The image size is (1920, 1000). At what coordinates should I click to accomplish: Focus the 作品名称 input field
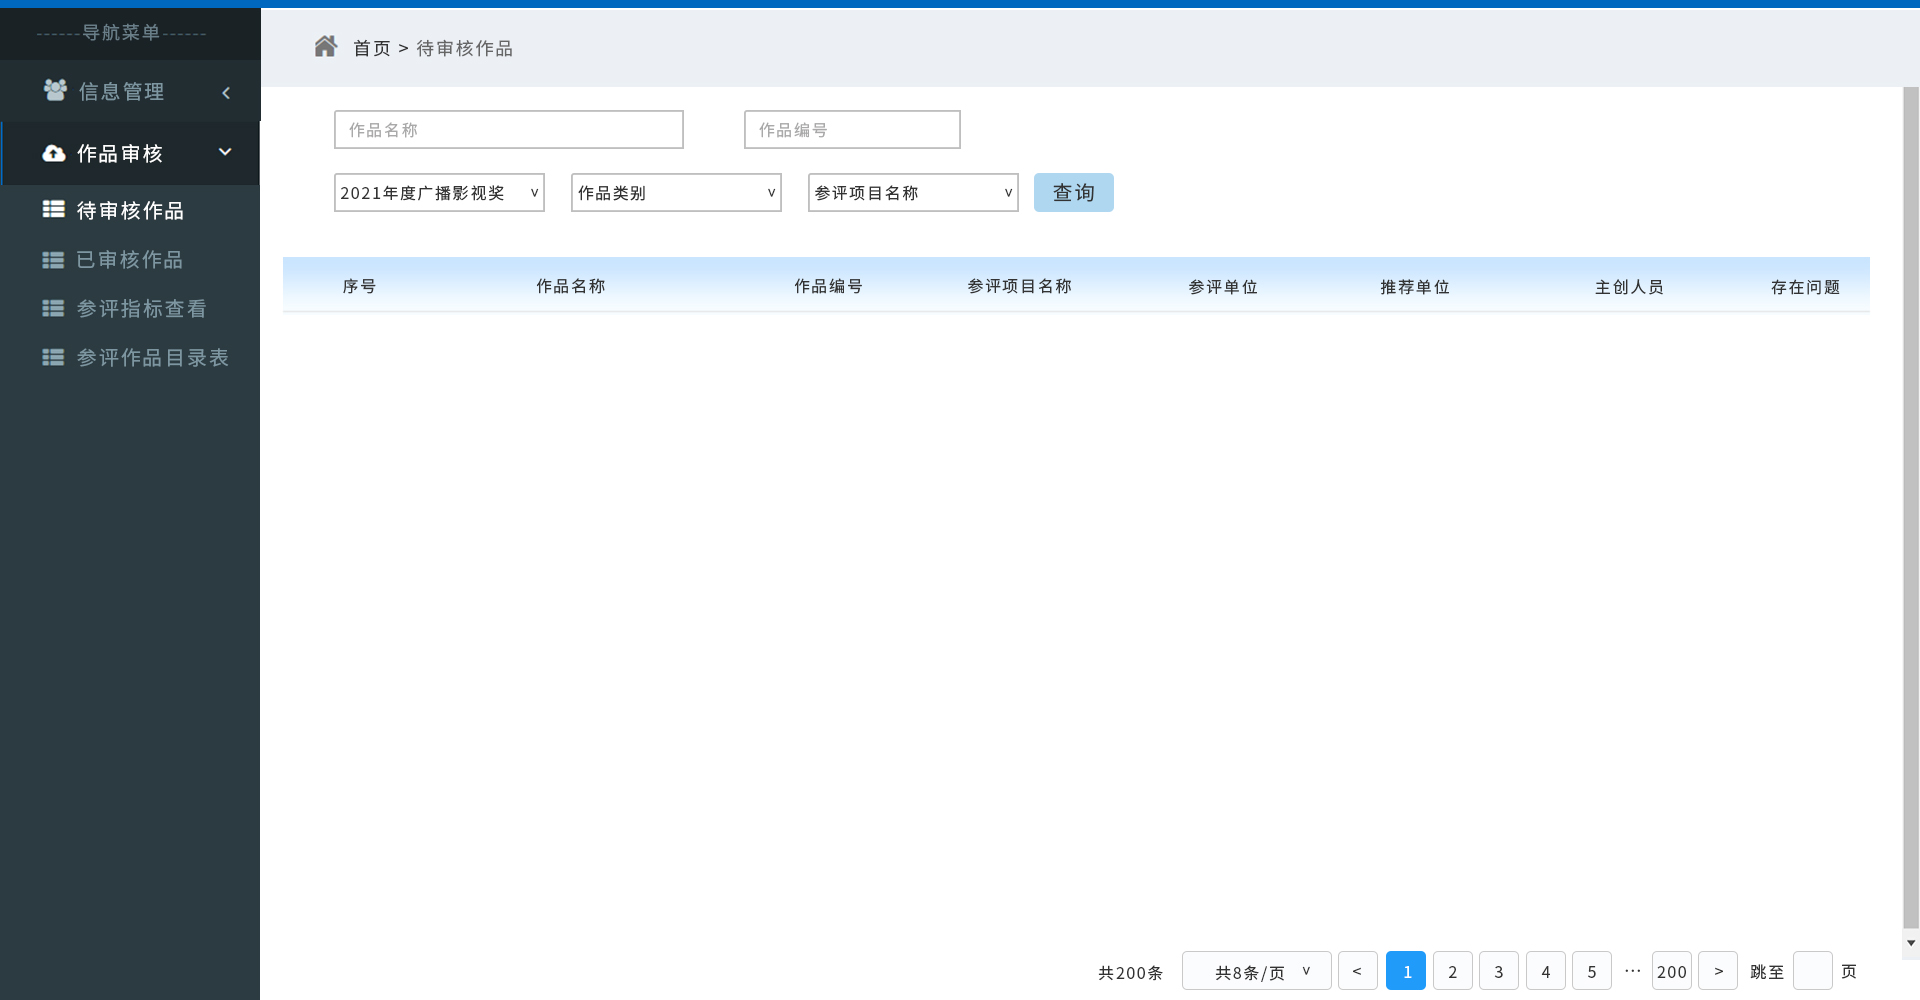pos(508,130)
